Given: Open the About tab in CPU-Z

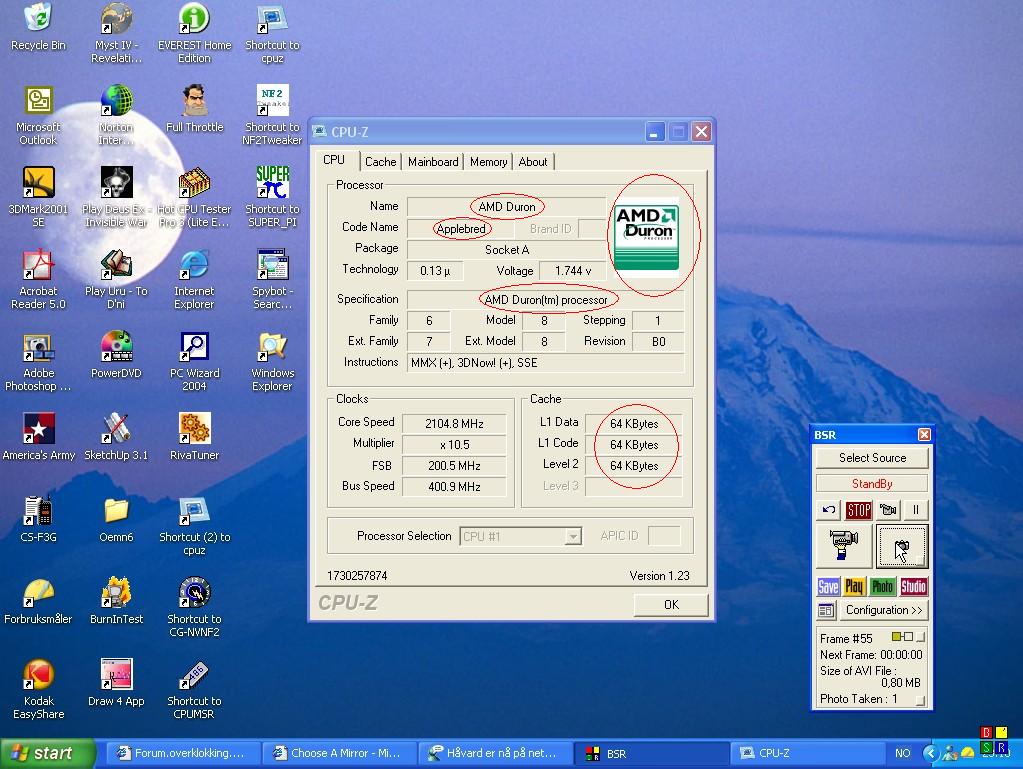Looking at the screenshot, I should pos(533,162).
